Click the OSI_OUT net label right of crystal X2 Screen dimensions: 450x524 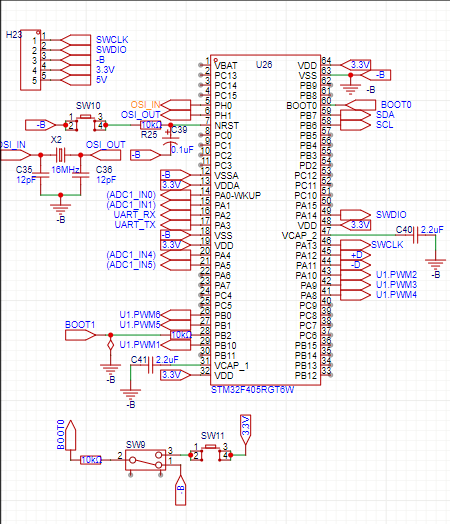(x=106, y=145)
